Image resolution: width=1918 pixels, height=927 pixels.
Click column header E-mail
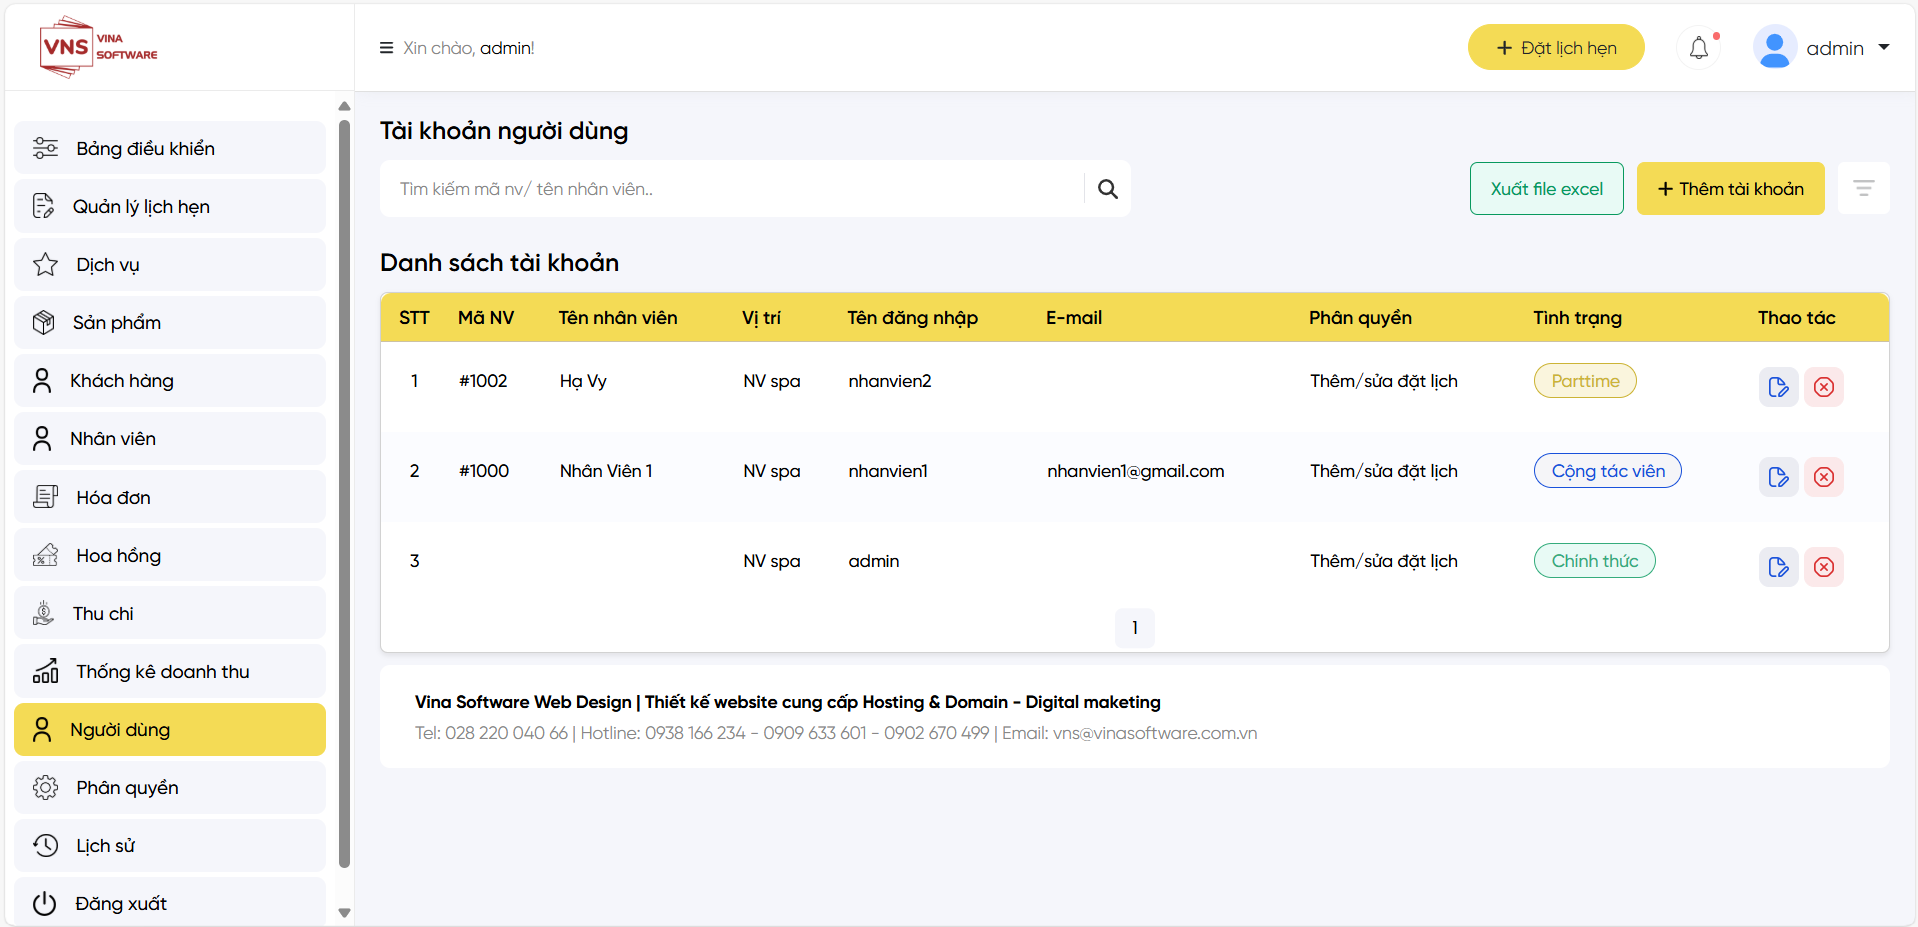tap(1074, 318)
